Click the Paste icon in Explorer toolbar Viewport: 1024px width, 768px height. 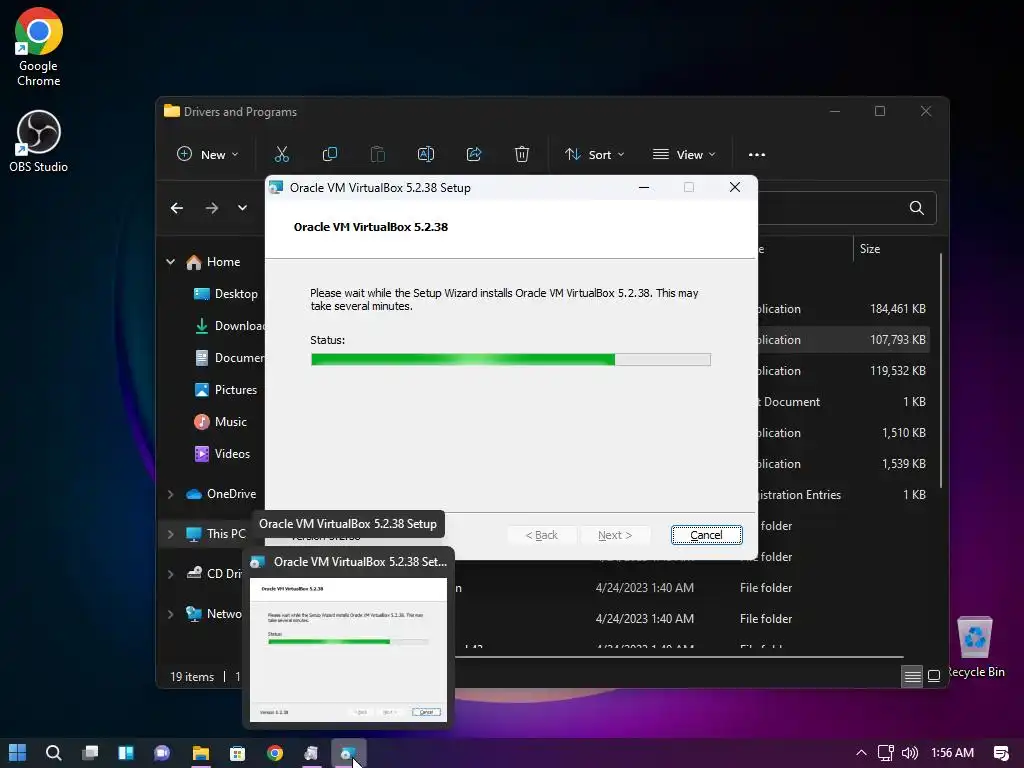point(377,155)
